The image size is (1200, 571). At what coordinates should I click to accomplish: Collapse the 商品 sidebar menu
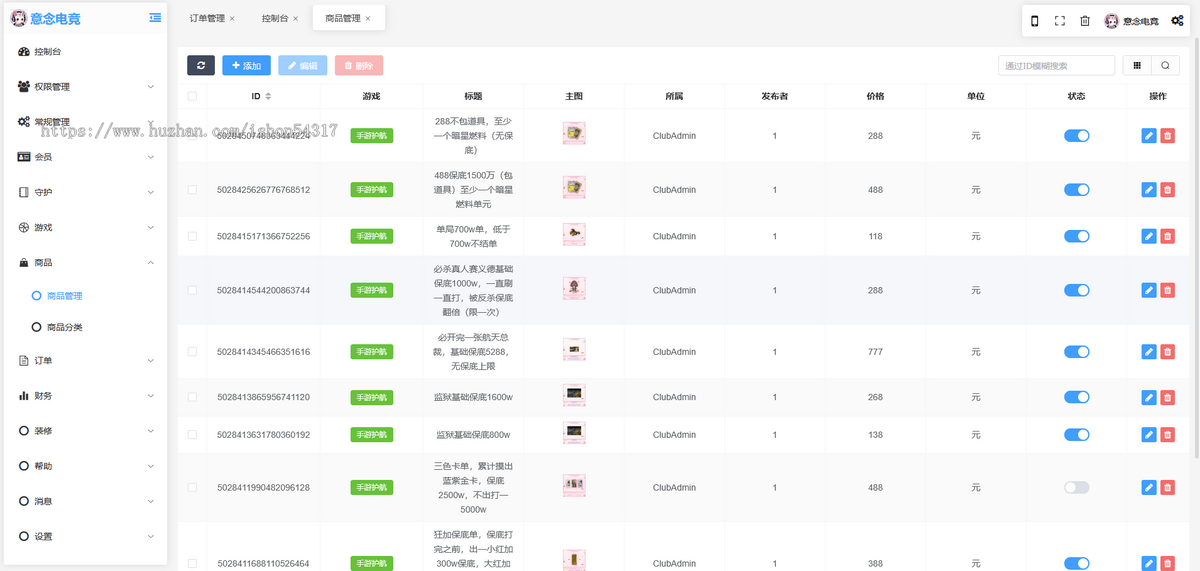coord(86,262)
